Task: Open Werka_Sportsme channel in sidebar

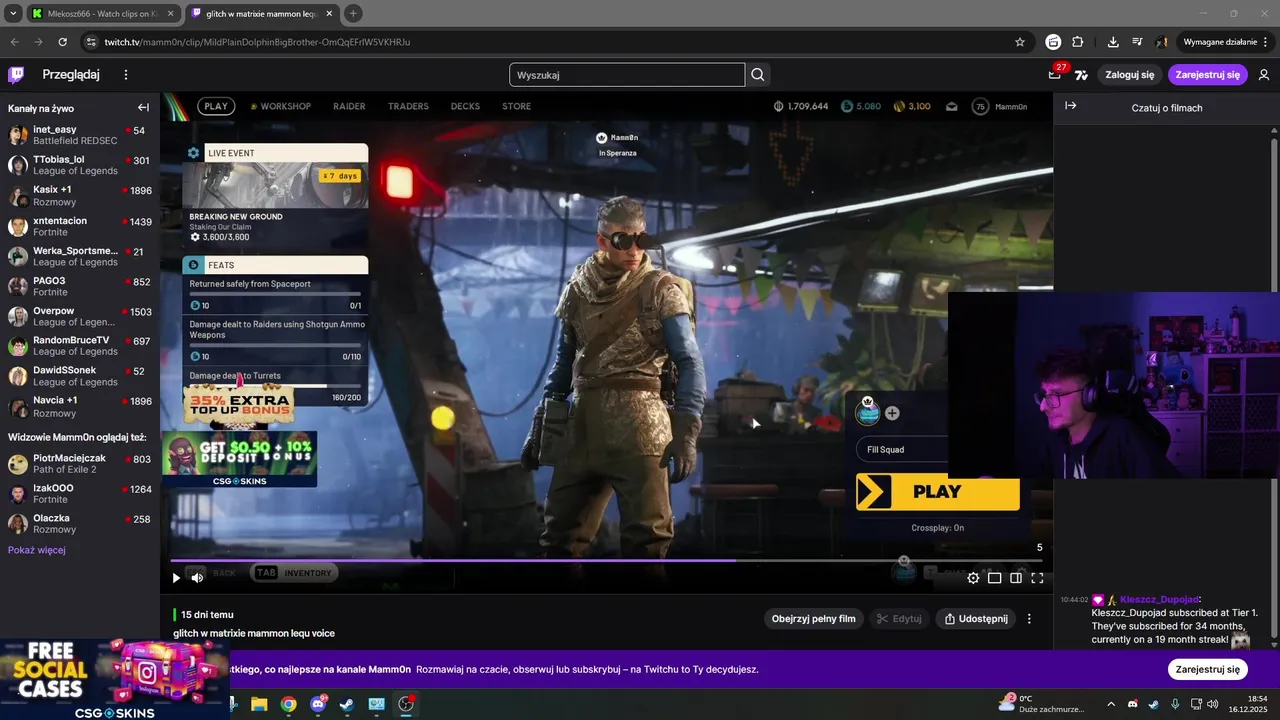Action: [80, 256]
